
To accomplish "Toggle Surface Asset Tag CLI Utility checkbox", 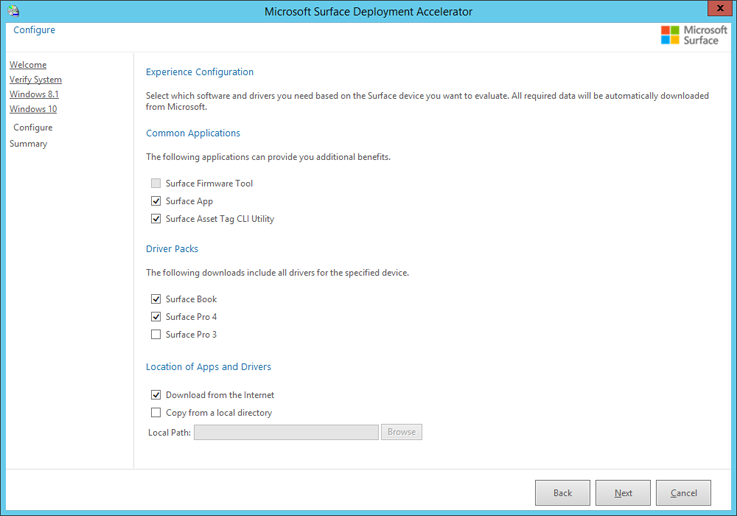I will pyautogui.click(x=156, y=219).
